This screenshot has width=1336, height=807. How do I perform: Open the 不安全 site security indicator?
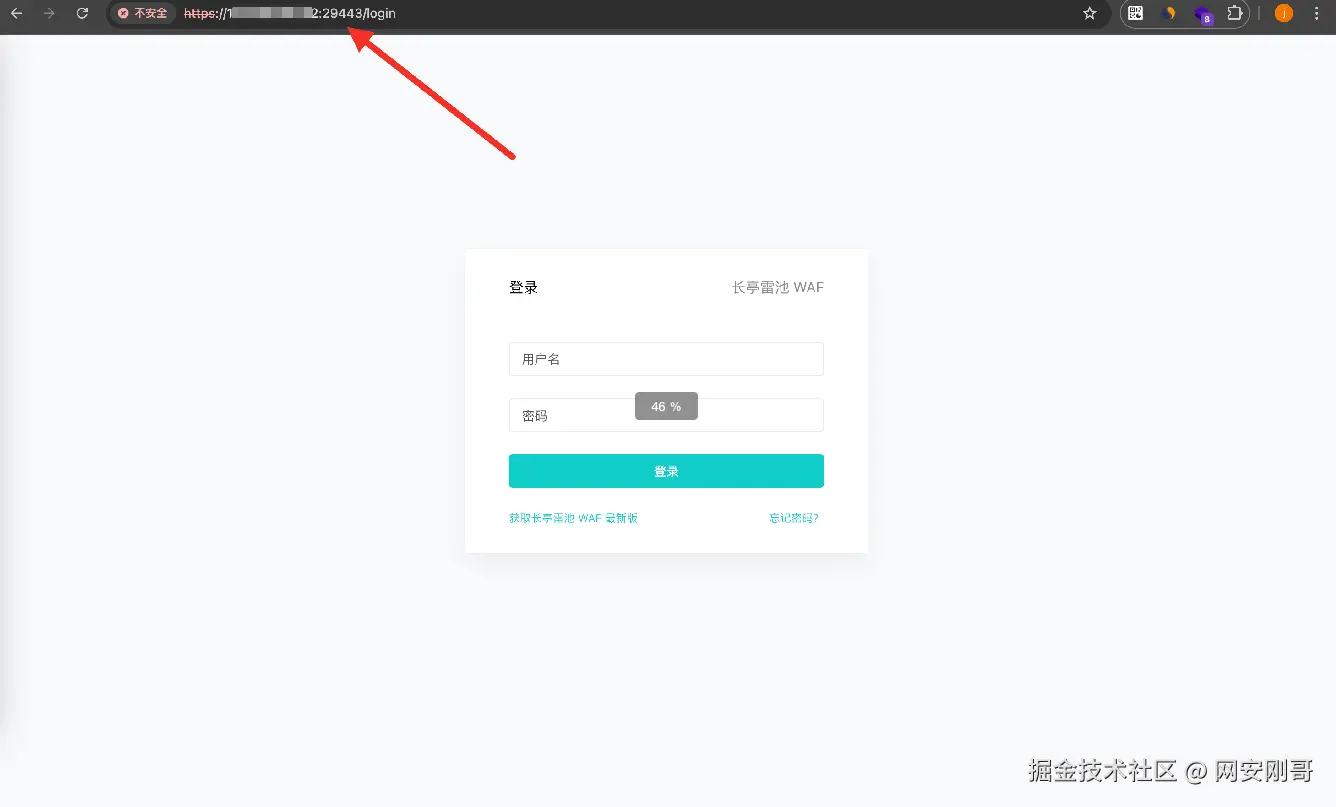143,14
